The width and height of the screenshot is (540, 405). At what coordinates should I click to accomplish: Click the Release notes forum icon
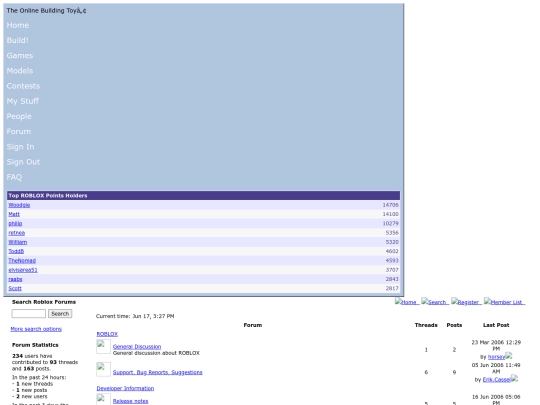click(x=103, y=399)
